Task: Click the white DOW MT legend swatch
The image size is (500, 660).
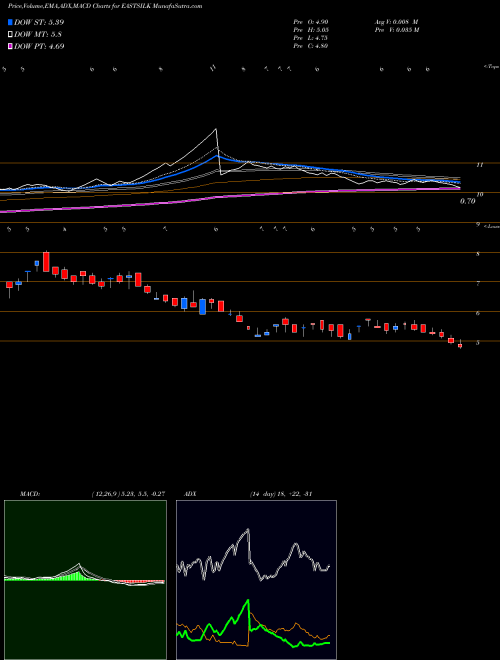Action: click(x=10, y=35)
